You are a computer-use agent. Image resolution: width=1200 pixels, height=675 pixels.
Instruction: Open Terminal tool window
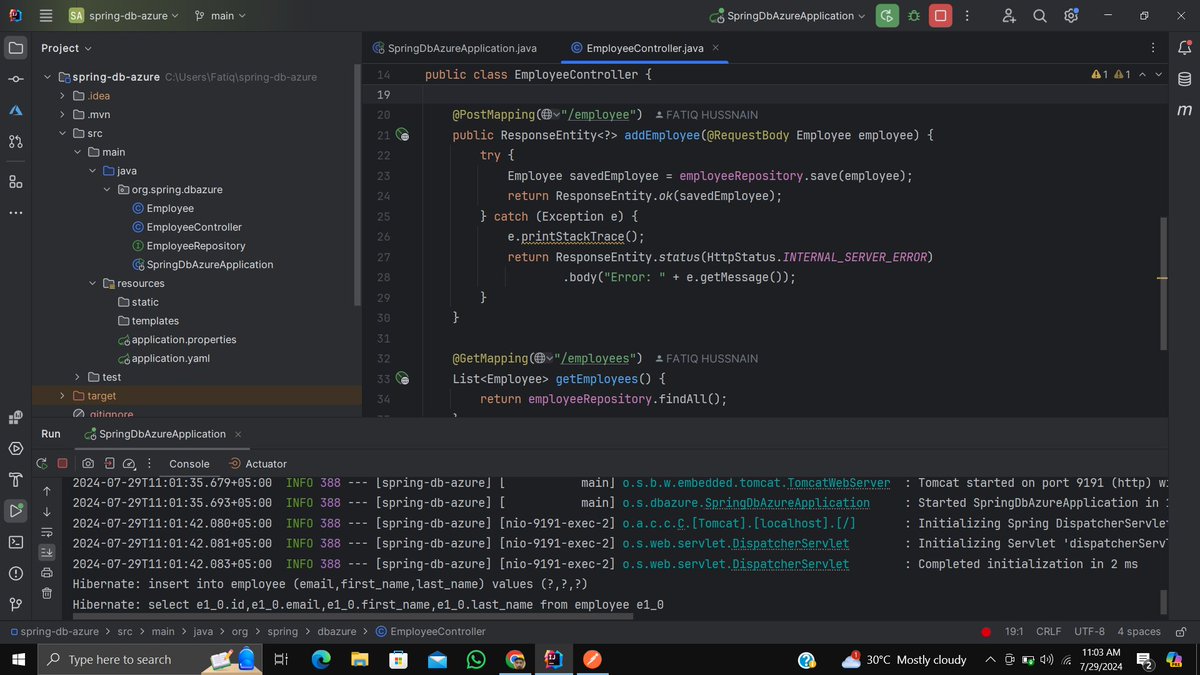pyautogui.click(x=16, y=542)
